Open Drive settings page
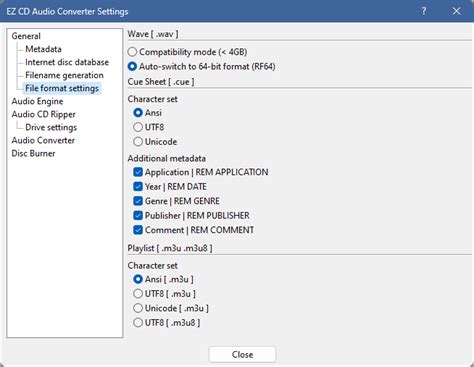 [x=51, y=127]
